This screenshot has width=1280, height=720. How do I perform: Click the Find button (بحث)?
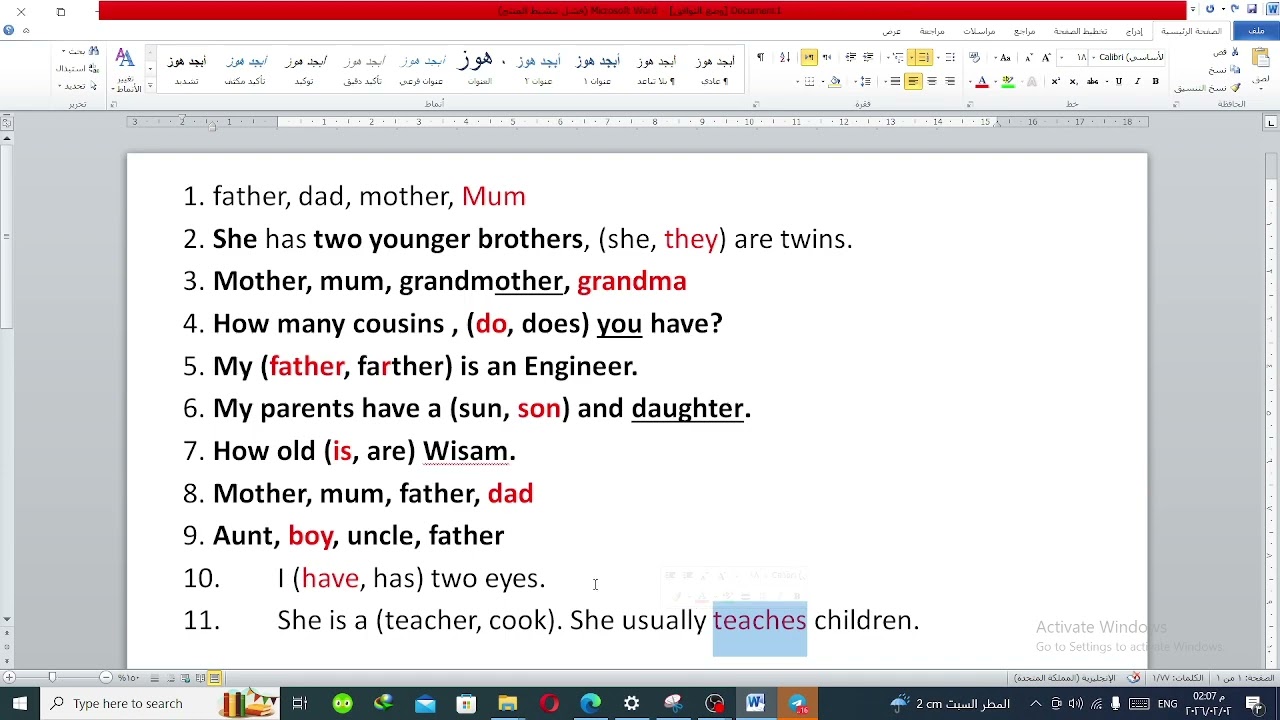(78, 51)
